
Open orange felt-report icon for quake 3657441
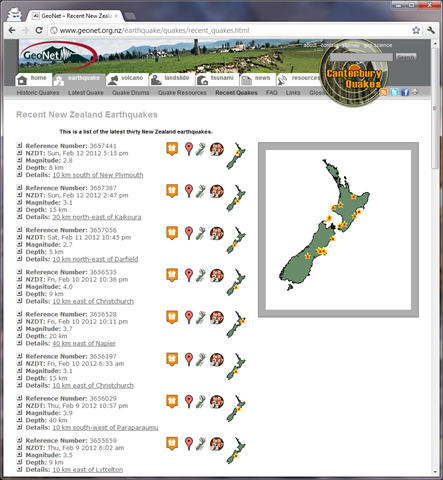point(172,149)
